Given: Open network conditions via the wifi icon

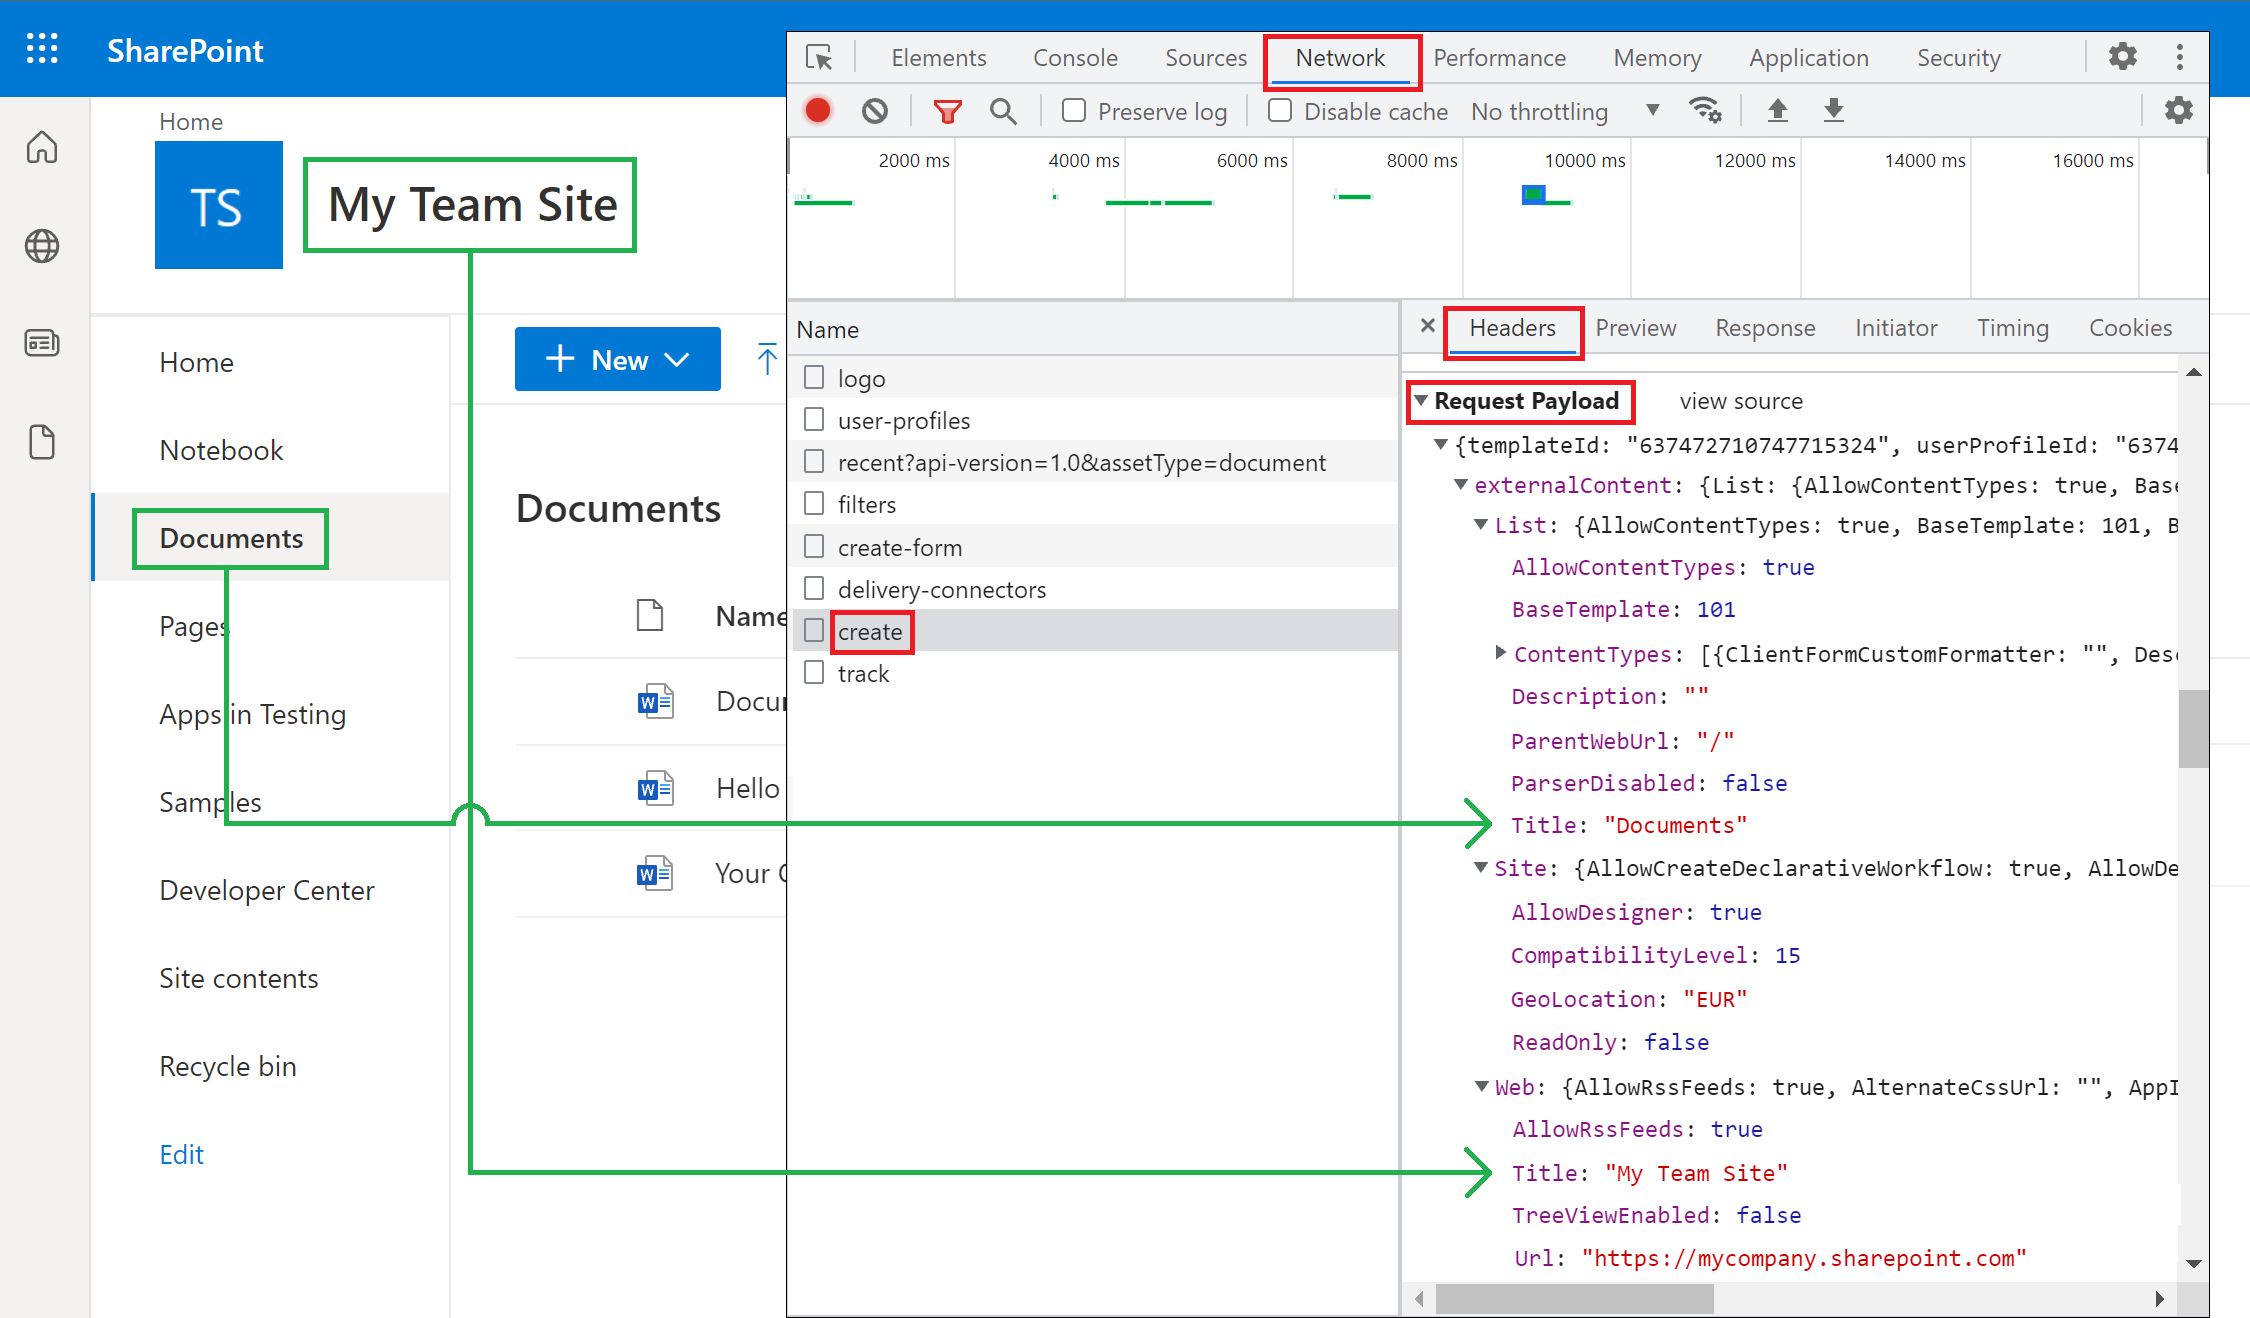Looking at the screenshot, I should 1706,110.
